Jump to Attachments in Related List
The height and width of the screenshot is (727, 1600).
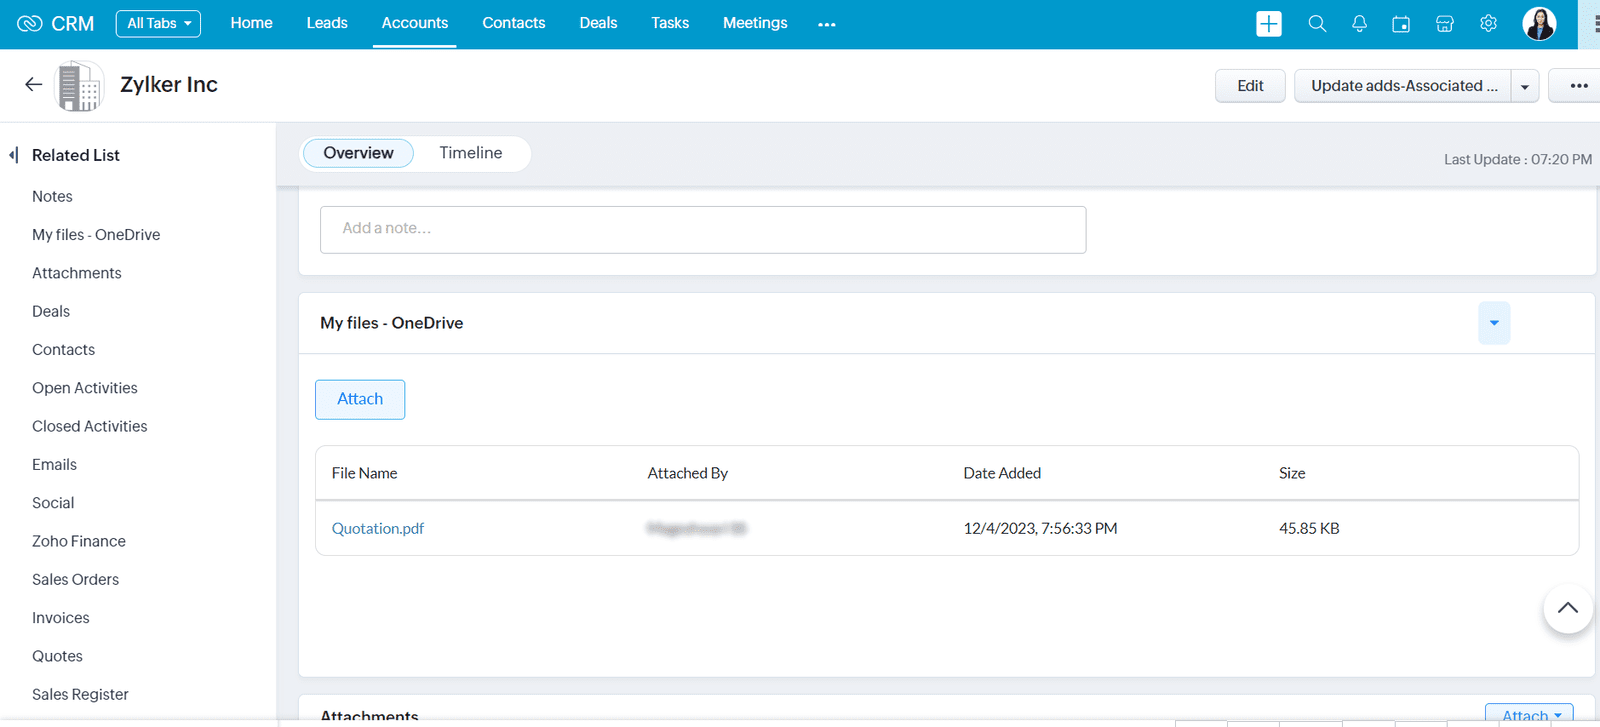(x=77, y=273)
